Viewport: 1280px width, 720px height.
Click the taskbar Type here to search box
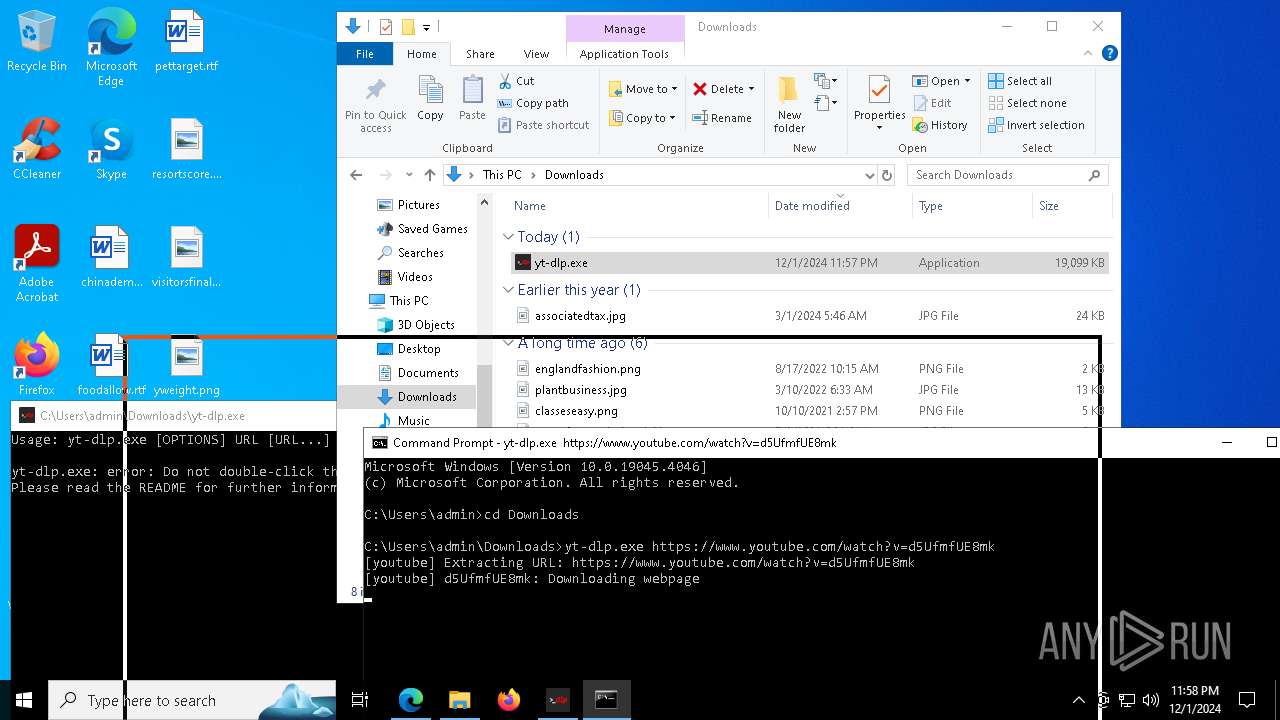[x=192, y=700]
